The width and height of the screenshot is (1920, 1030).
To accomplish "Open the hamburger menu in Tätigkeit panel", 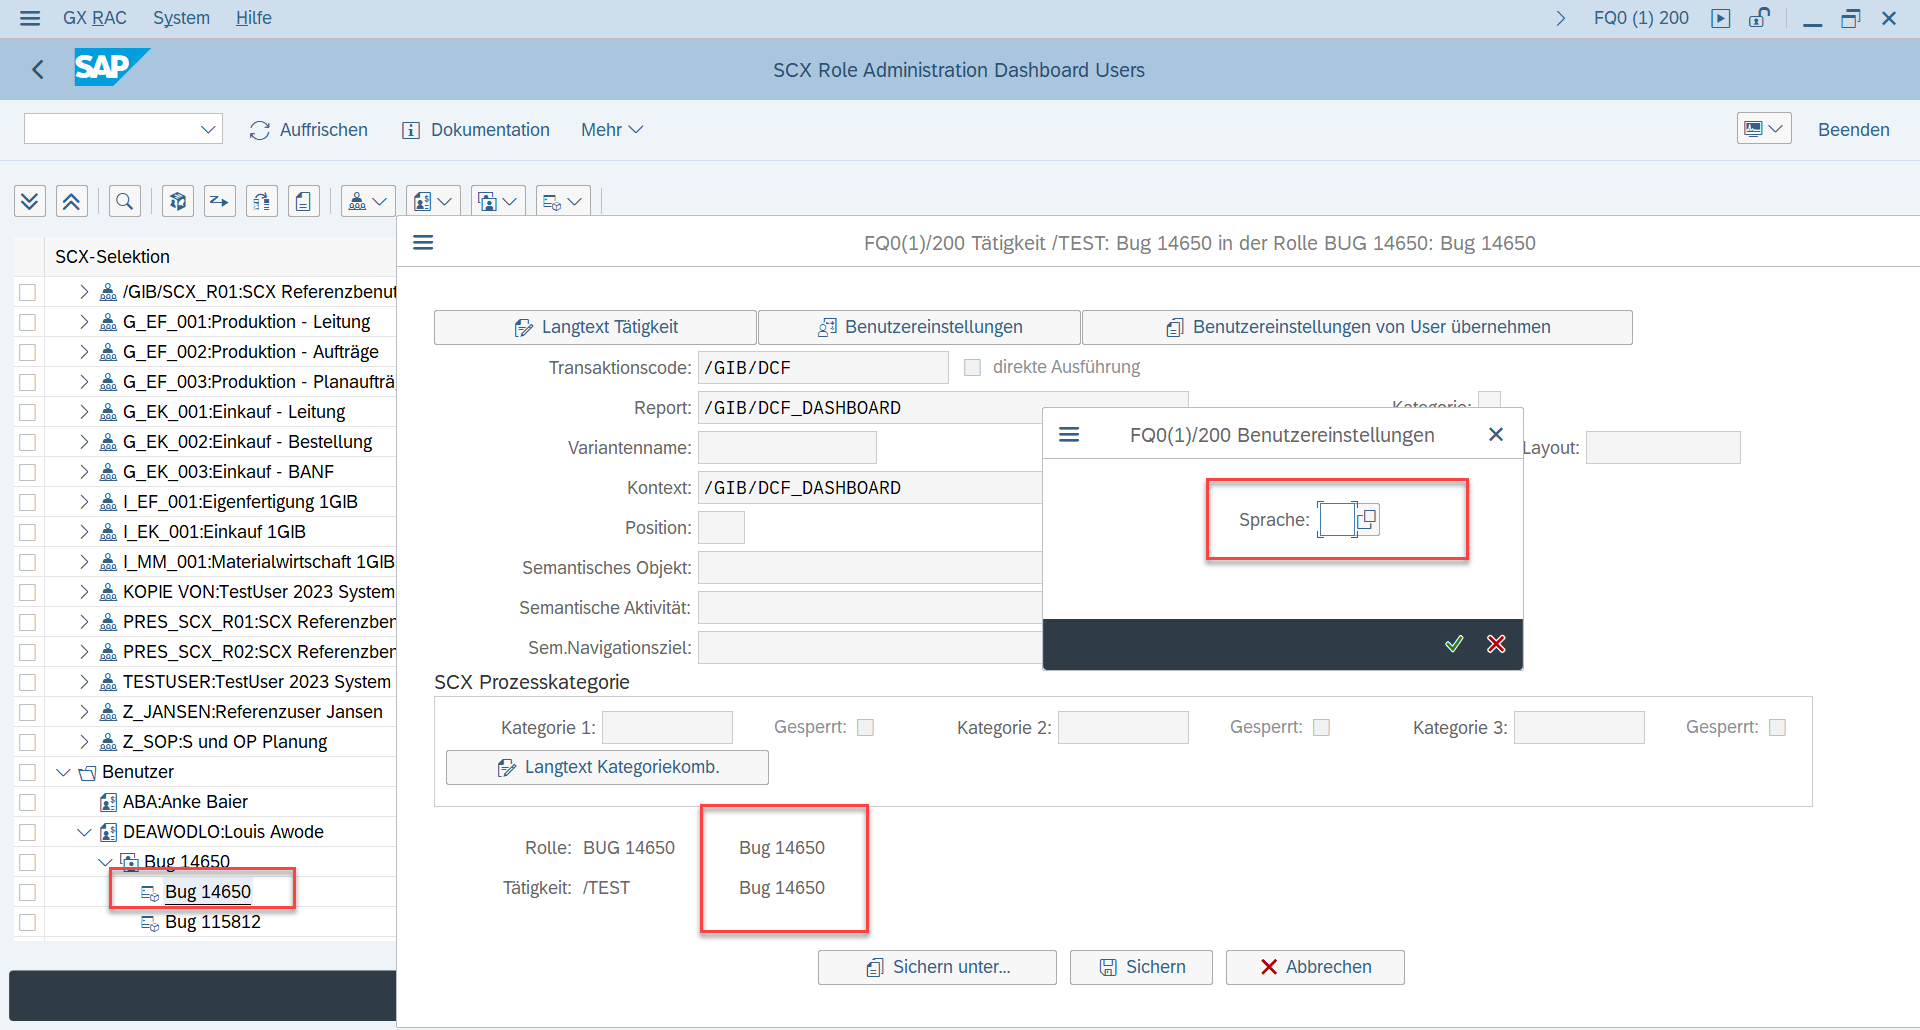I will click(x=423, y=243).
